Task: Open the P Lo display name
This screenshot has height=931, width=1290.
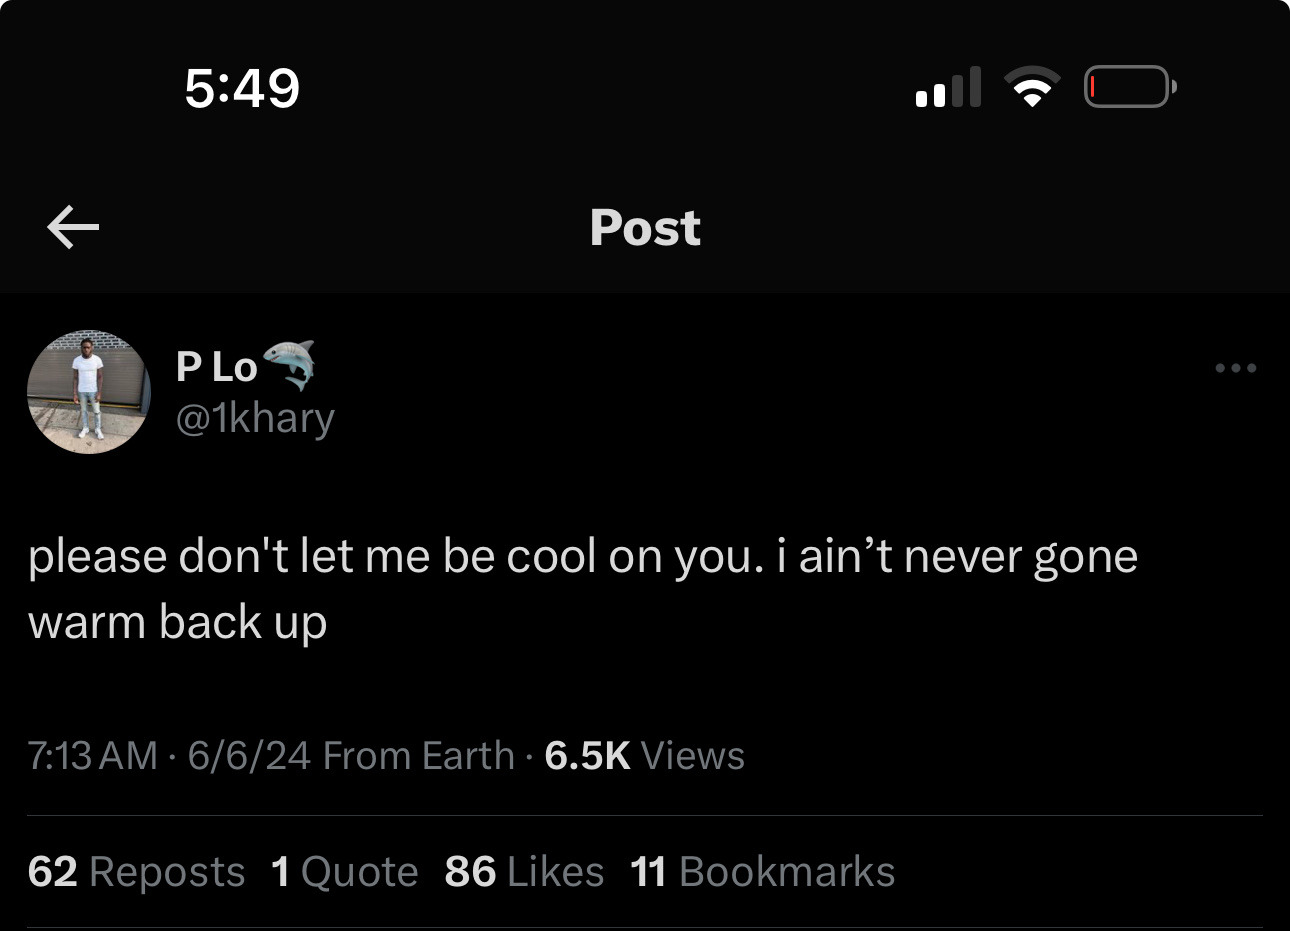Action: (x=216, y=367)
